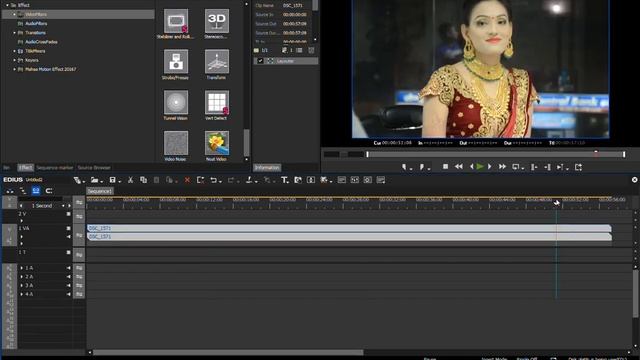Select the Strobe/Freeze effect icon

(x=176, y=62)
